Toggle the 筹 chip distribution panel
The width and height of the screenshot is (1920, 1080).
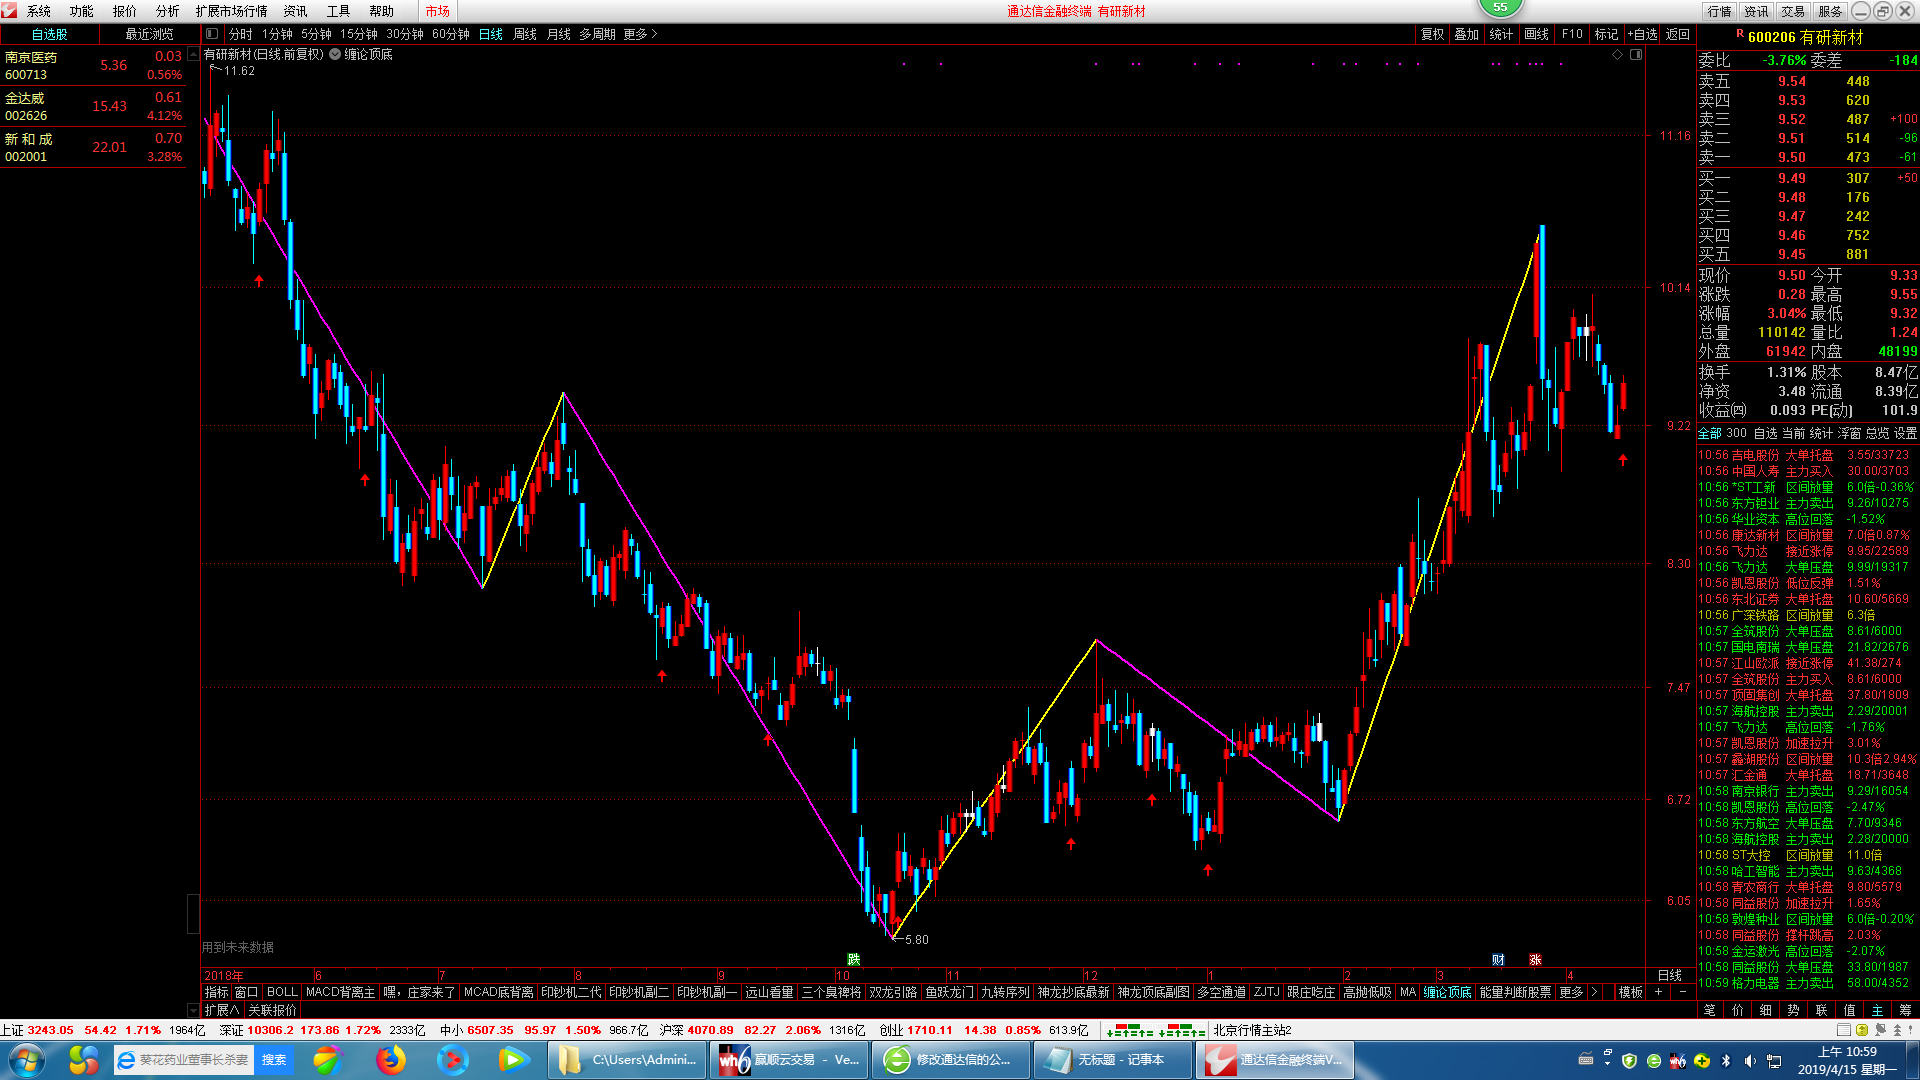1905,1010
